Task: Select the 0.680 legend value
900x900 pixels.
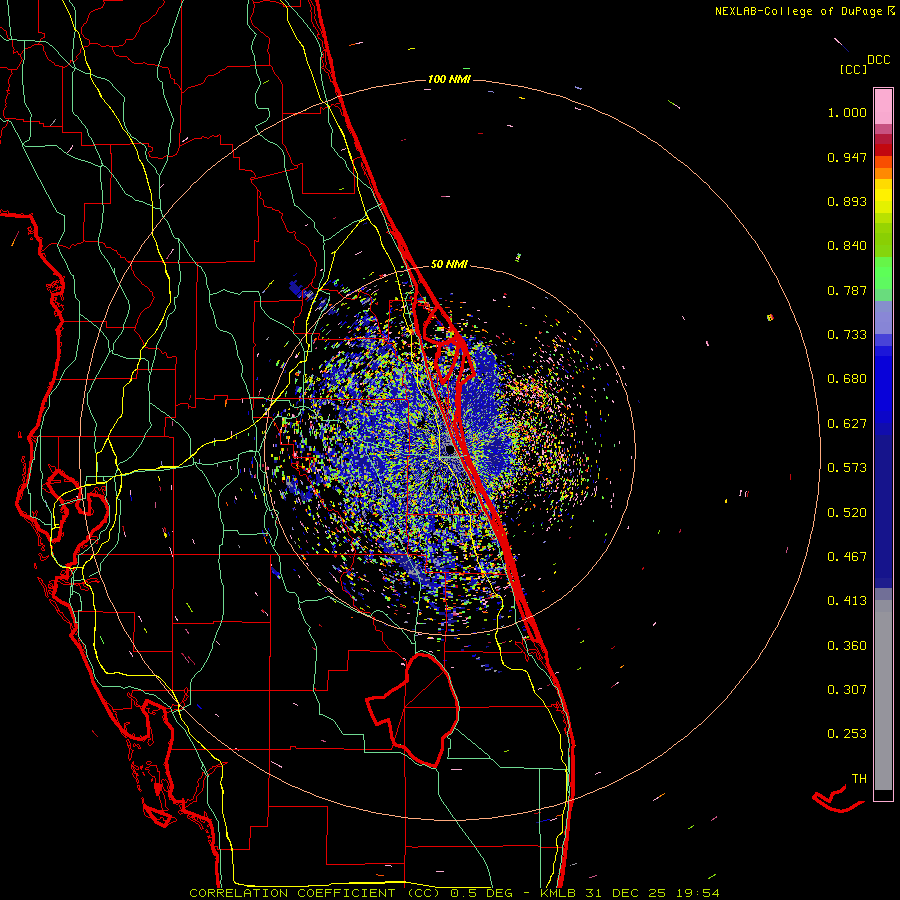Action: tap(847, 379)
